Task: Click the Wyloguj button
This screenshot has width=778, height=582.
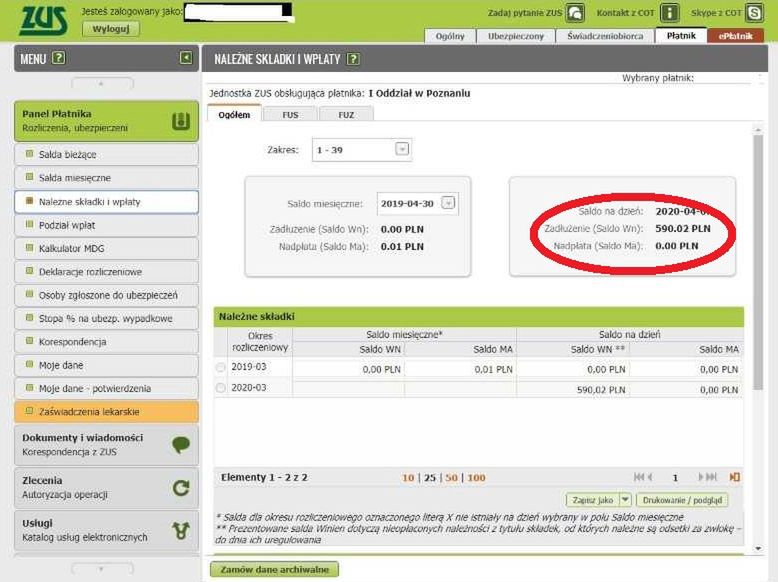Action: point(111,29)
